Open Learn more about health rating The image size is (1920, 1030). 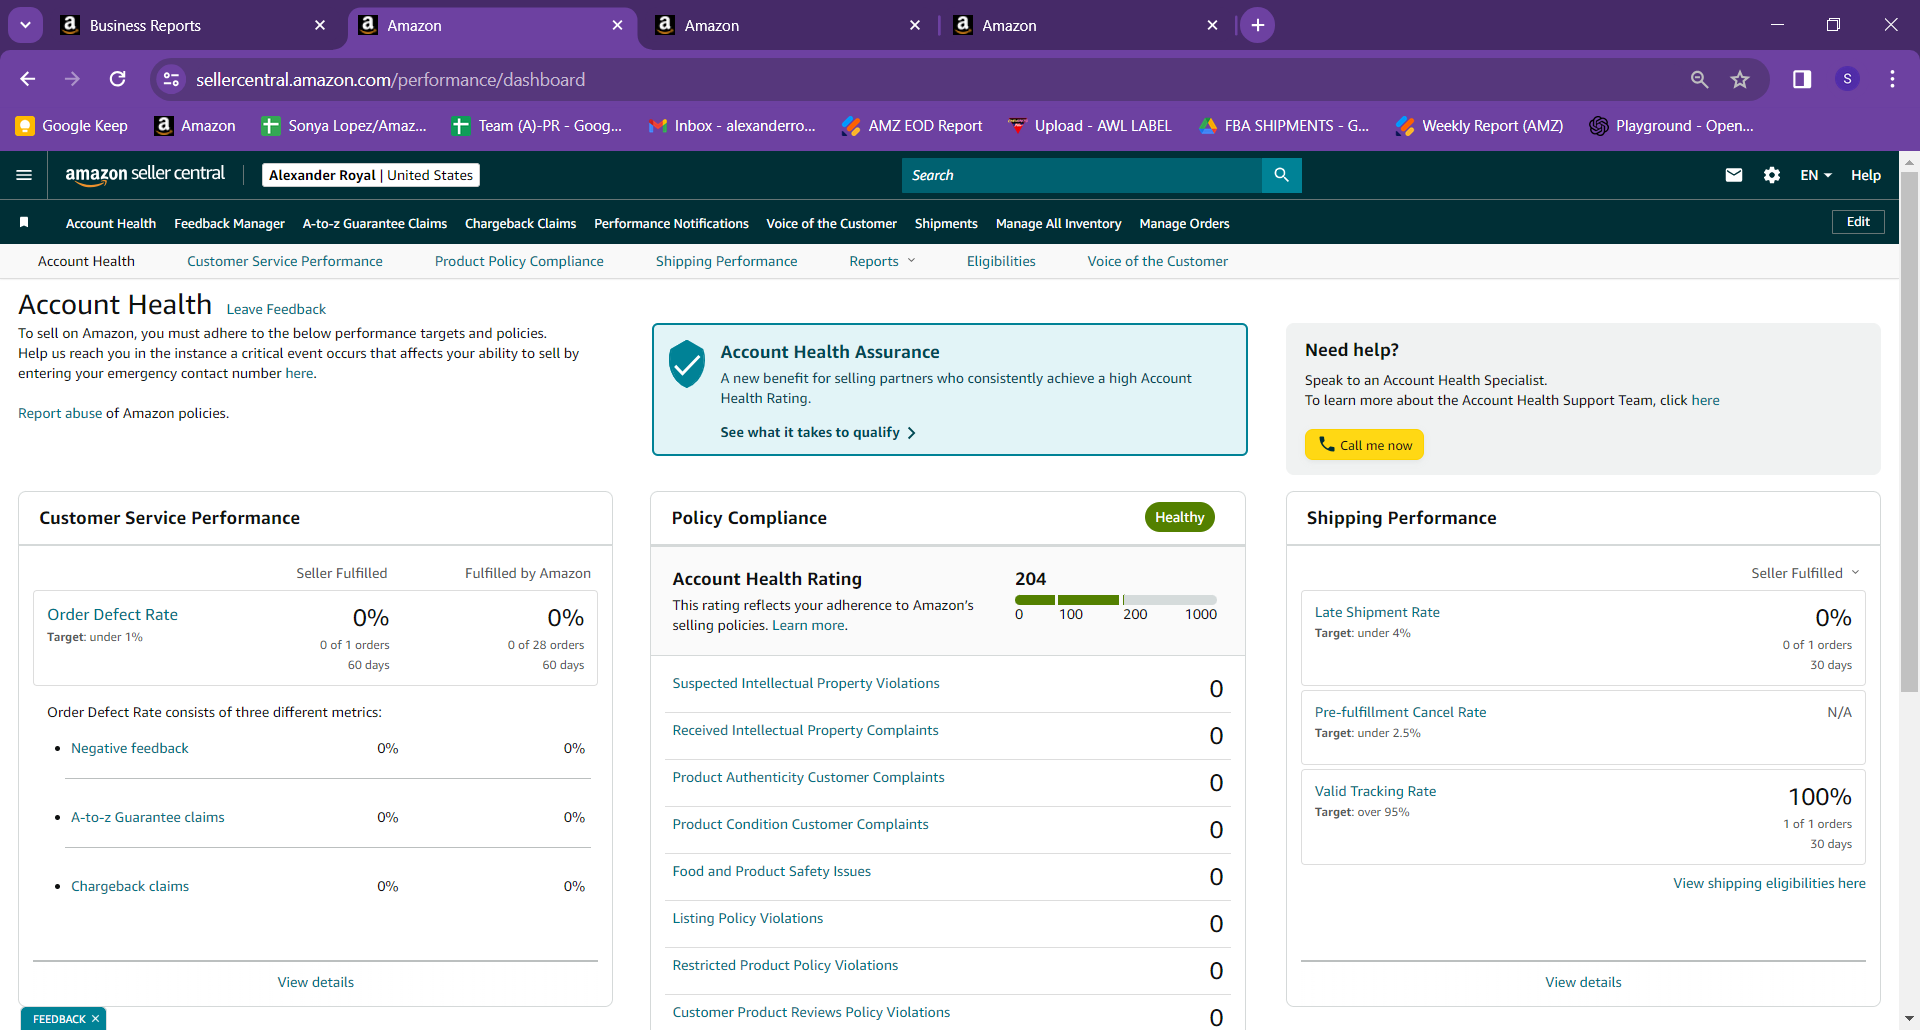808,625
